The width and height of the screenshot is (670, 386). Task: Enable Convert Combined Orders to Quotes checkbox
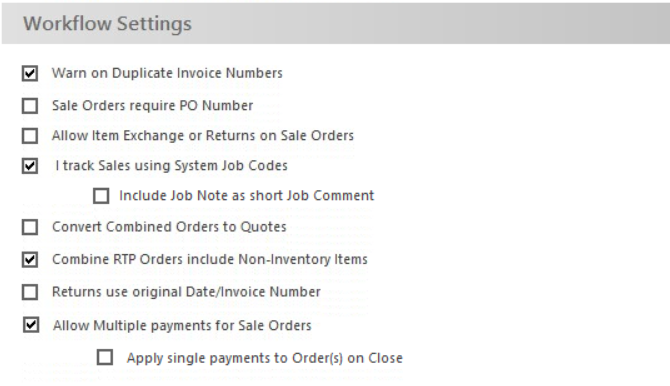(30, 227)
